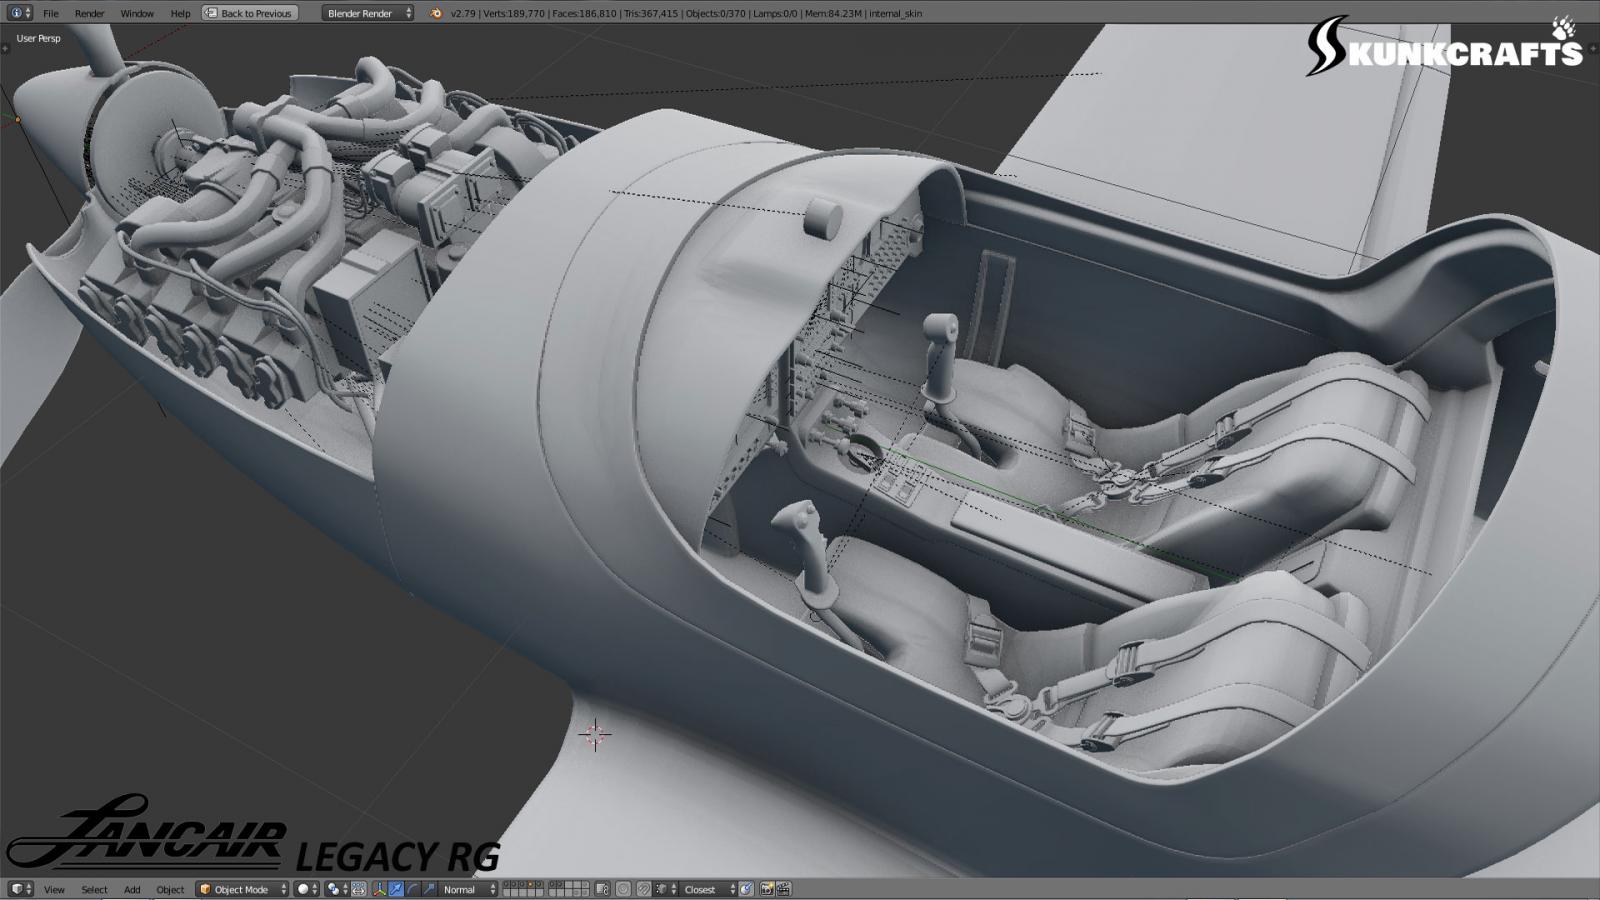Open the Object menu
Screen dimensions: 1600x900
pyautogui.click(x=170, y=889)
